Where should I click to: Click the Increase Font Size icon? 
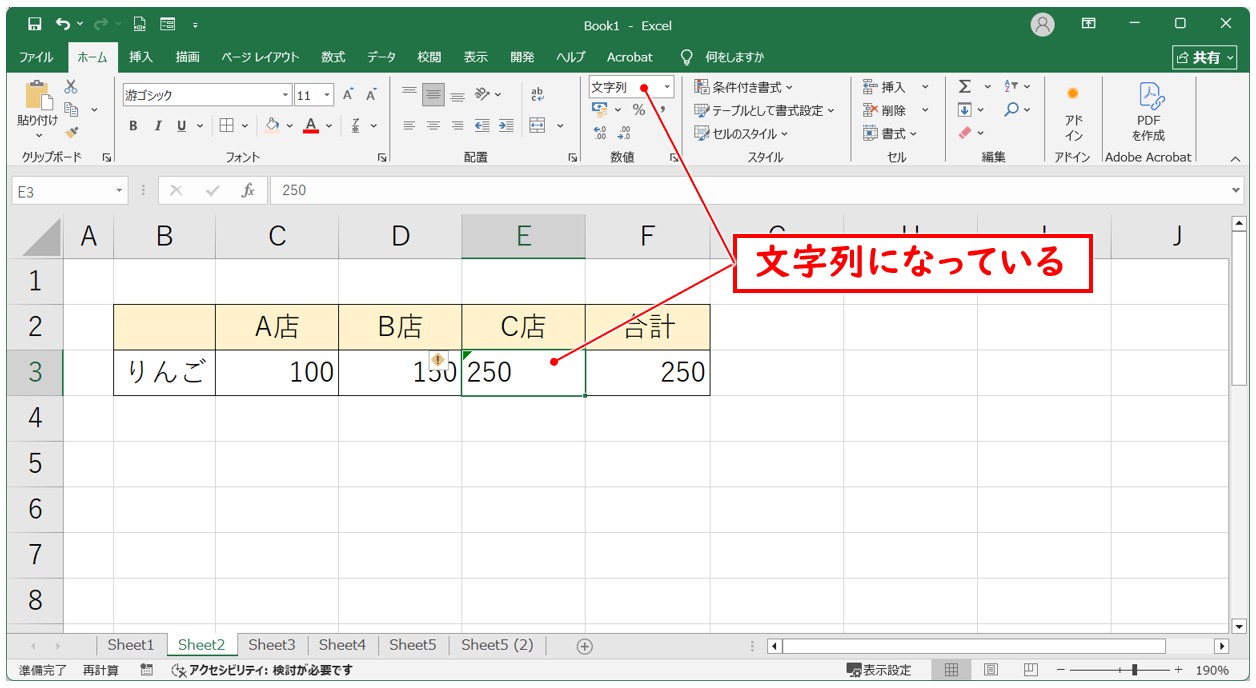348,95
